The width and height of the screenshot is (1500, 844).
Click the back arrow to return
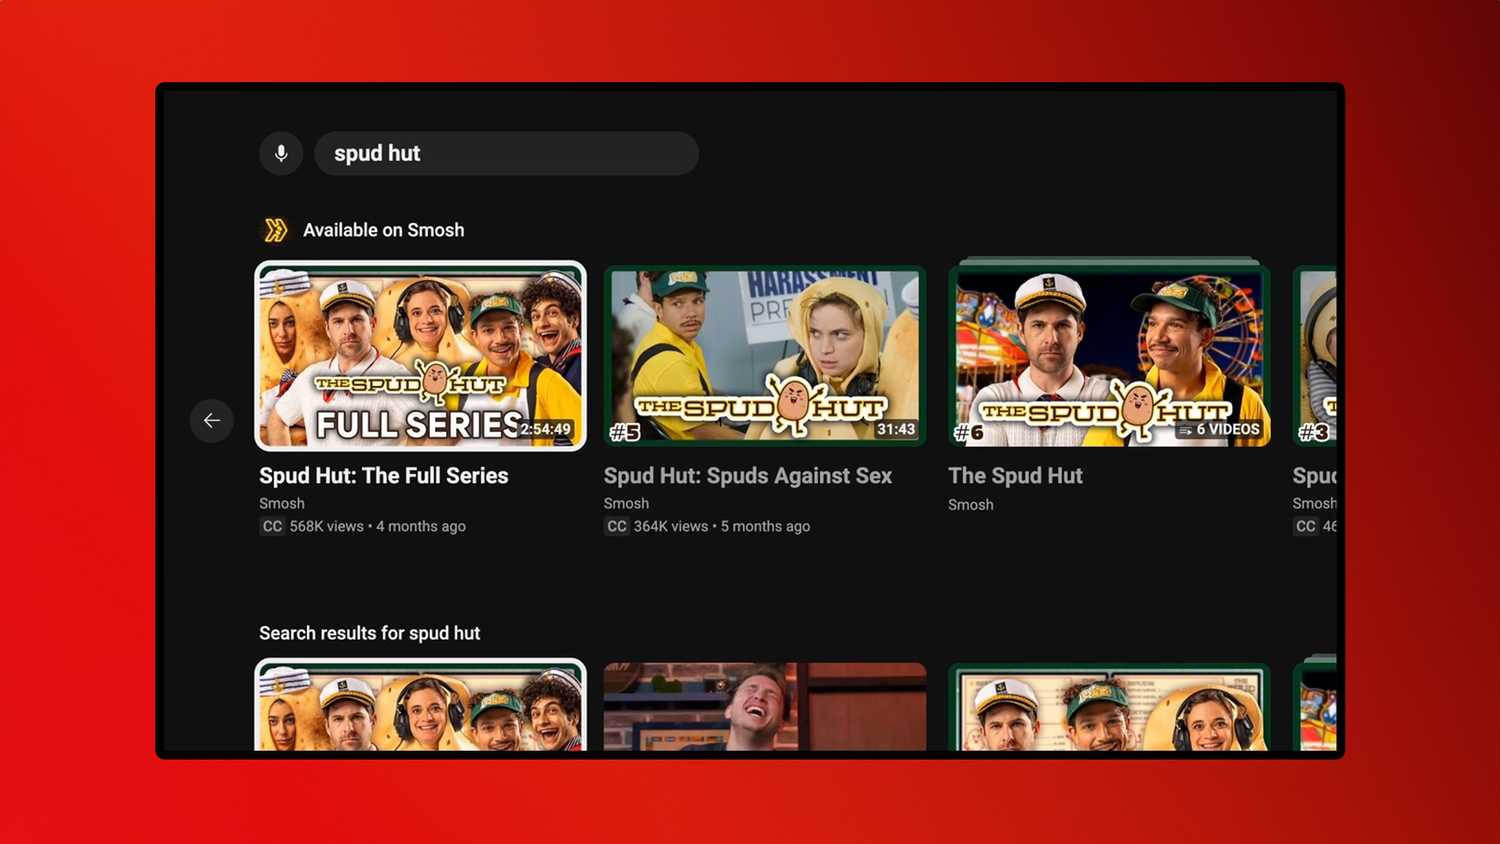[212, 421]
